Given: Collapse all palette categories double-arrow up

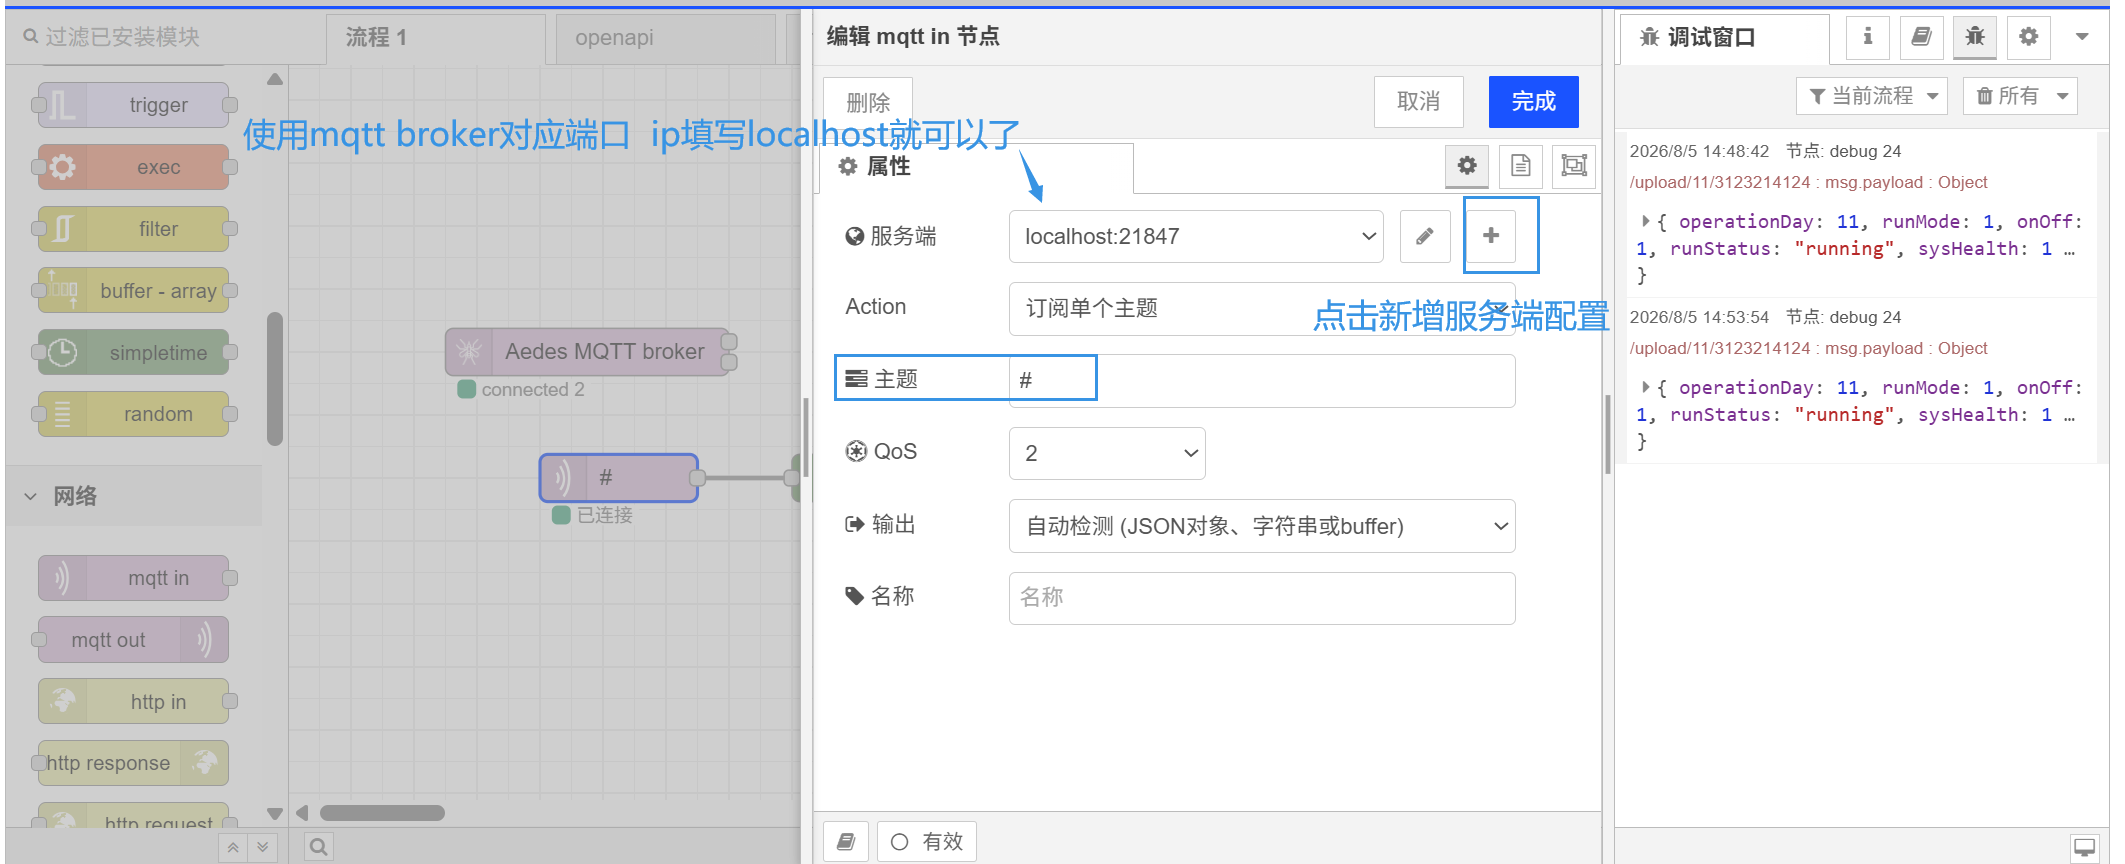Looking at the screenshot, I should click(x=233, y=847).
